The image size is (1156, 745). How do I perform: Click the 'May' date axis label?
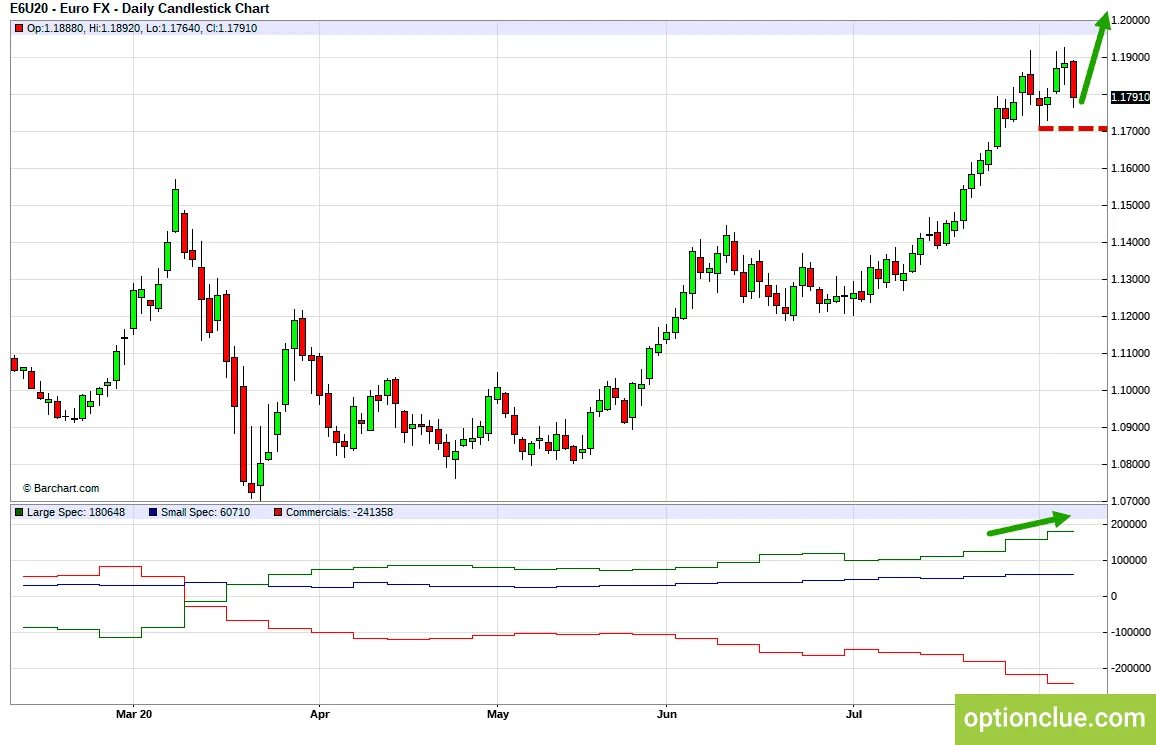(498, 714)
